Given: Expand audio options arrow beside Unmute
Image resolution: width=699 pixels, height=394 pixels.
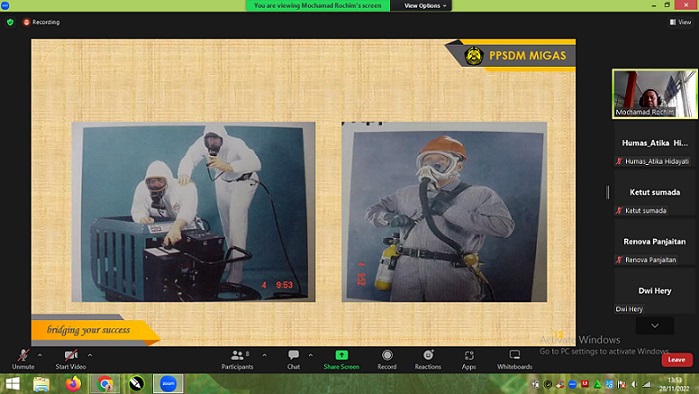Looking at the screenshot, I should coord(40,355).
